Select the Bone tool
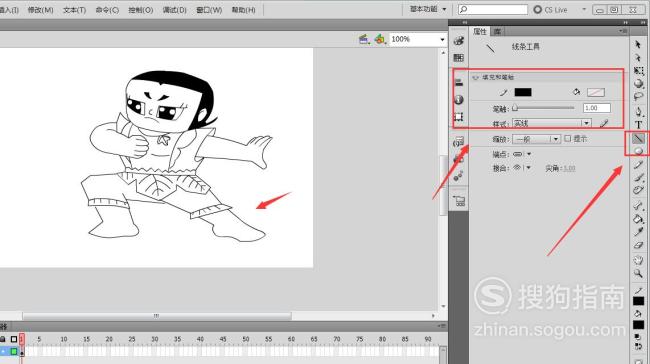Image resolution: width=650 pixels, height=364 pixels. [x=638, y=205]
